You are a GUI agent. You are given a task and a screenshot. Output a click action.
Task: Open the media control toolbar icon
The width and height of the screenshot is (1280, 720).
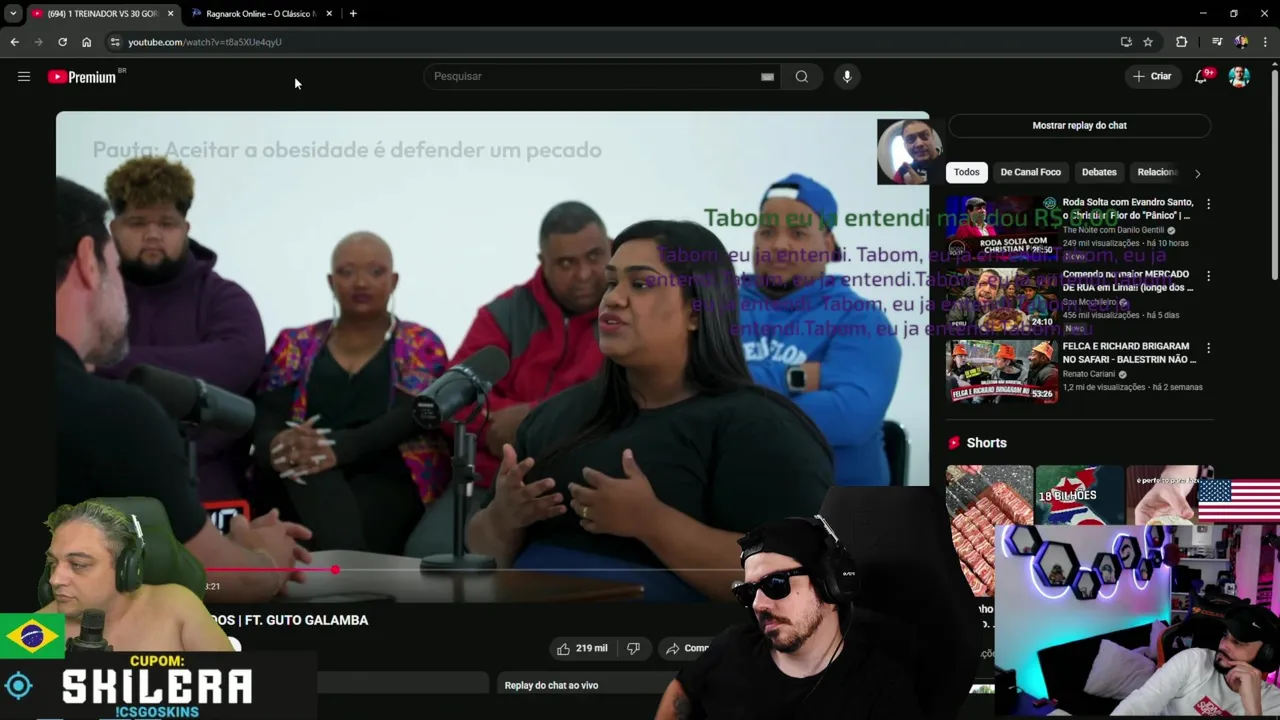[1217, 42]
